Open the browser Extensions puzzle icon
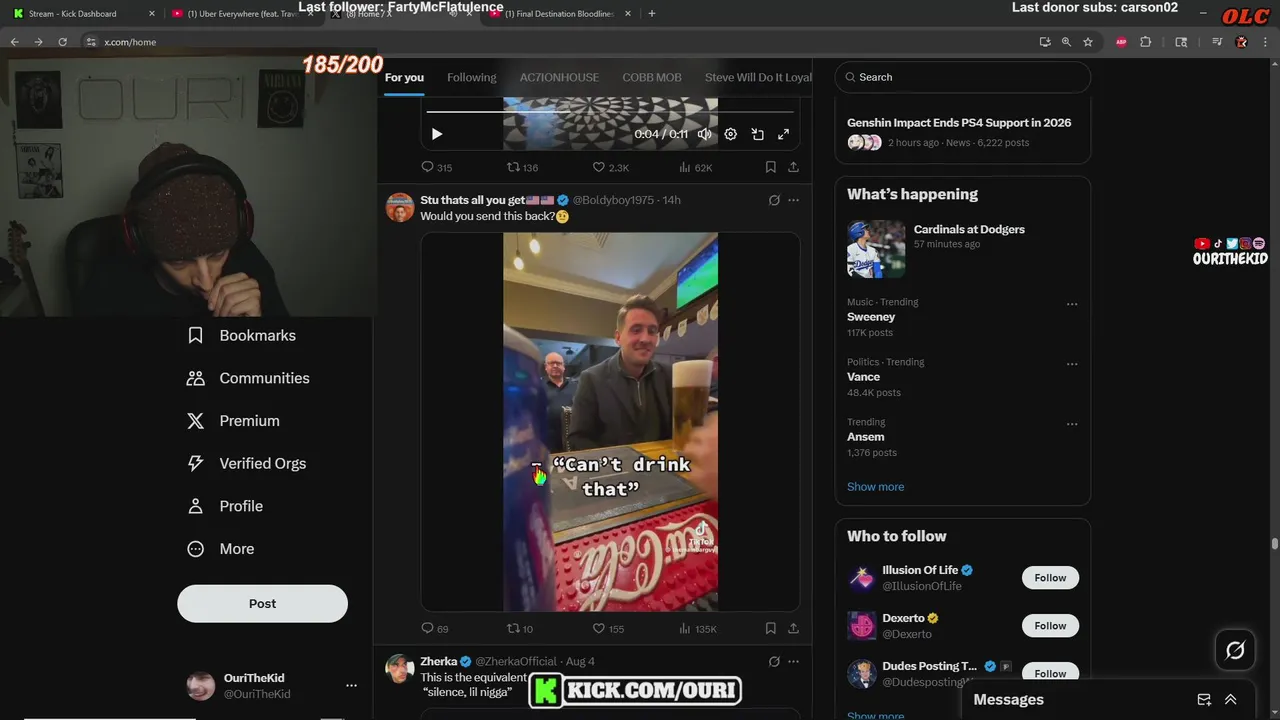Screen dimensions: 1280x720 pos(1146,42)
